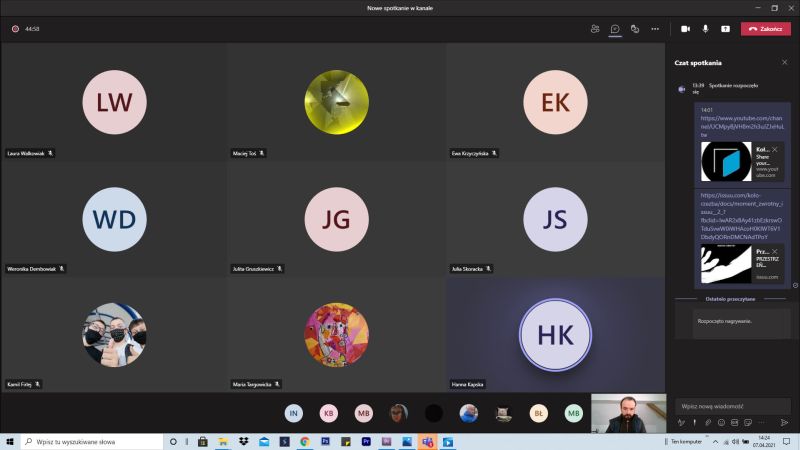Image resolution: width=800 pixels, height=450 pixels.
Task: Toggle the camera on or off
Action: click(686, 29)
